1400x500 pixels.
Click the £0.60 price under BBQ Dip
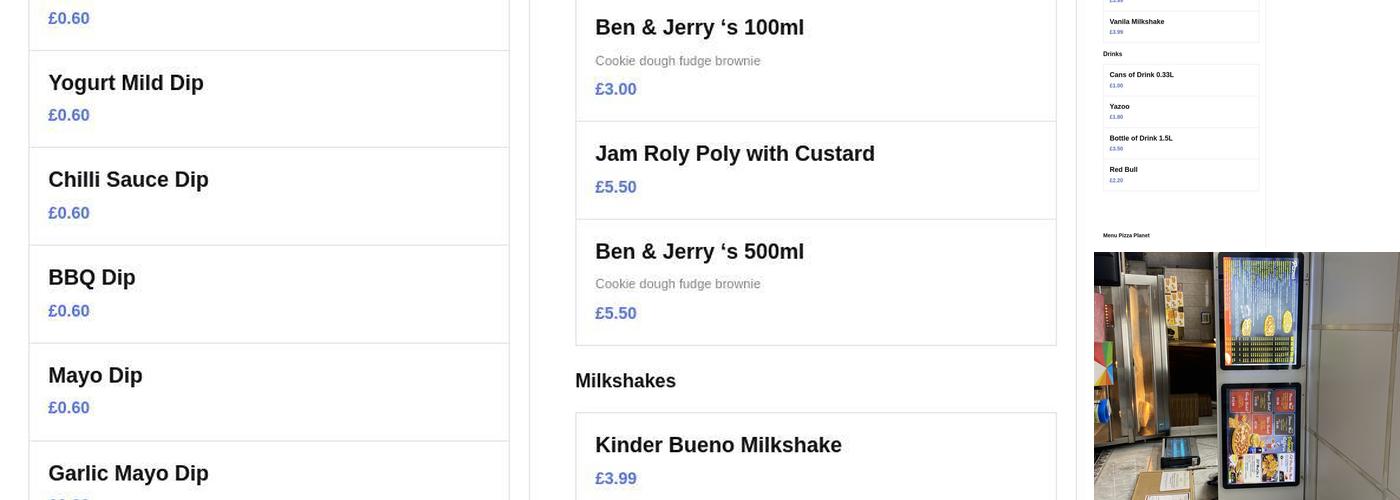tap(69, 312)
